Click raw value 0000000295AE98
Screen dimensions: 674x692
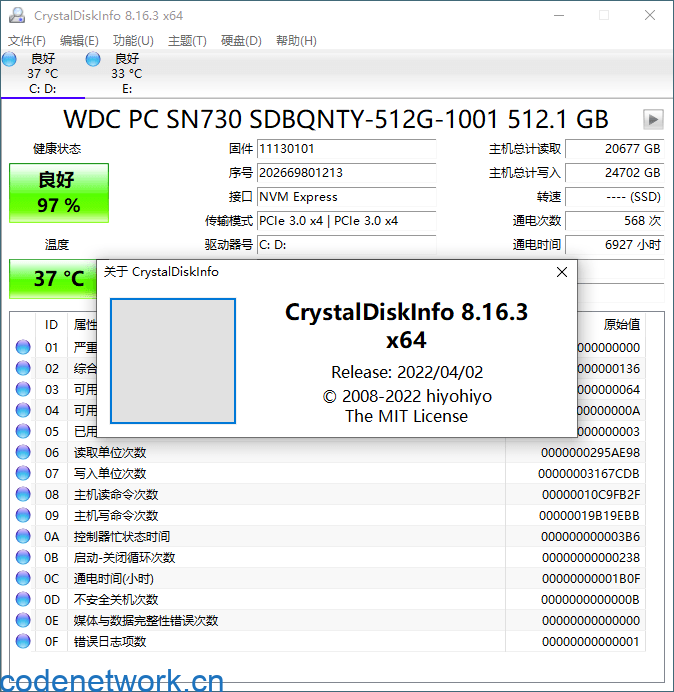click(590, 452)
